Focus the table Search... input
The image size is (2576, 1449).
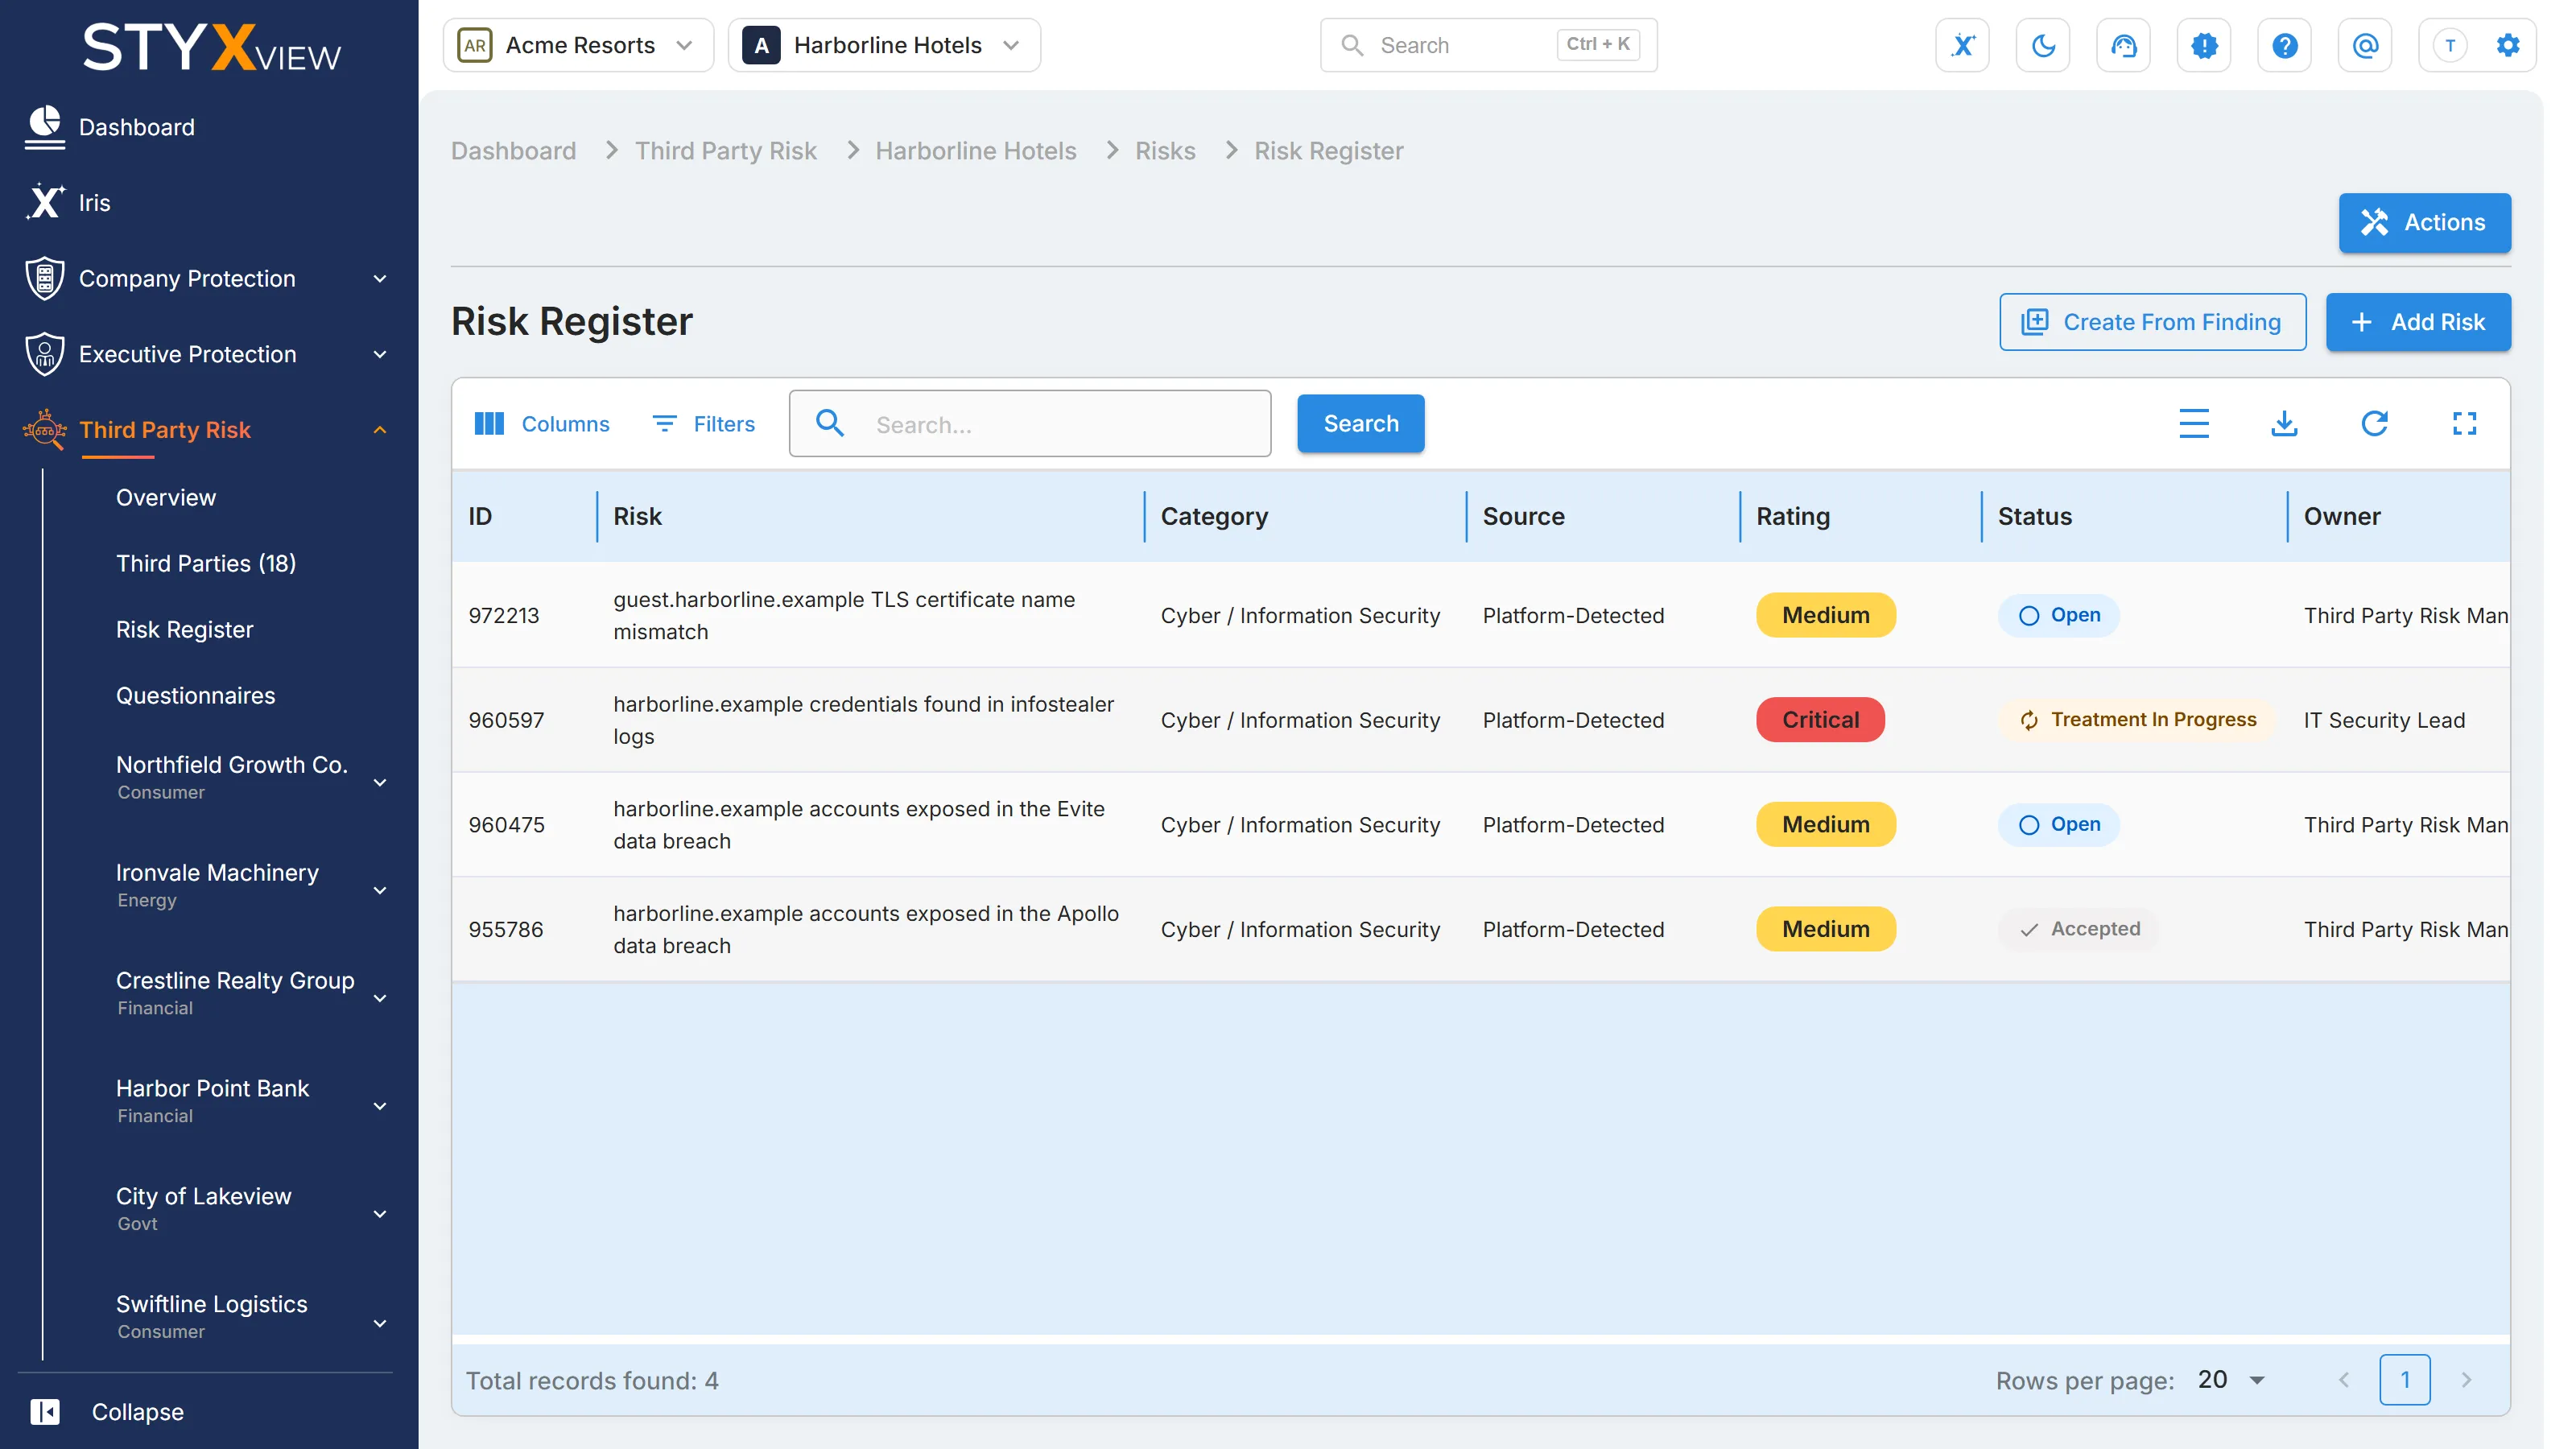(x=1029, y=423)
